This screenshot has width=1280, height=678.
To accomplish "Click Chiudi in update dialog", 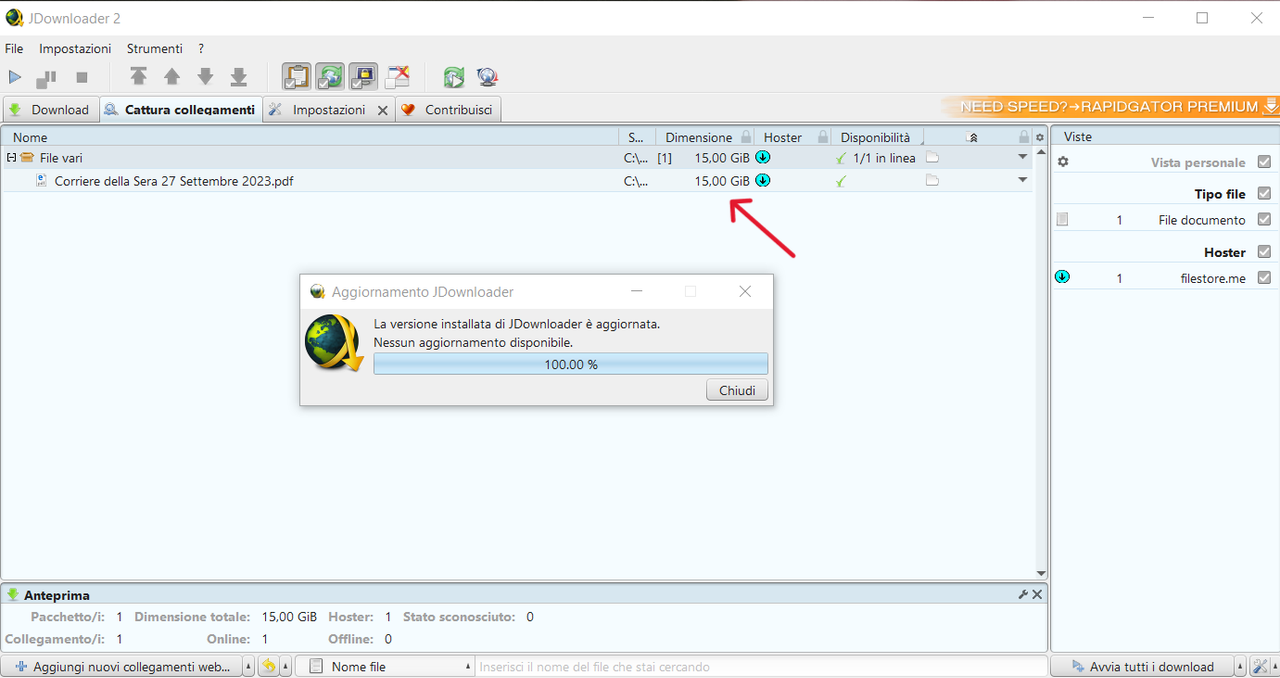I will [737, 390].
